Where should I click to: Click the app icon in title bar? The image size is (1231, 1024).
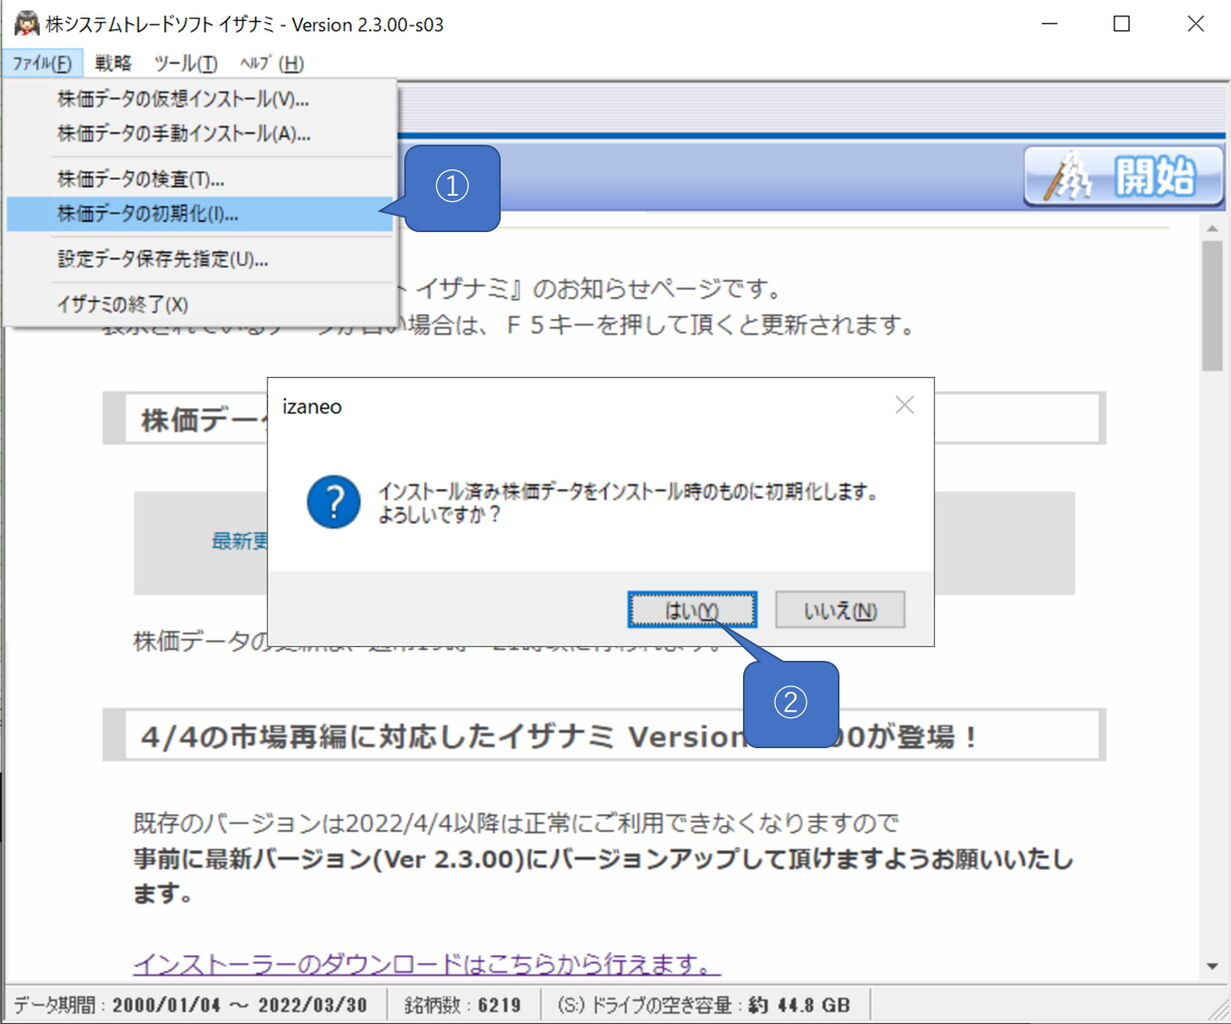pos(26,23)
